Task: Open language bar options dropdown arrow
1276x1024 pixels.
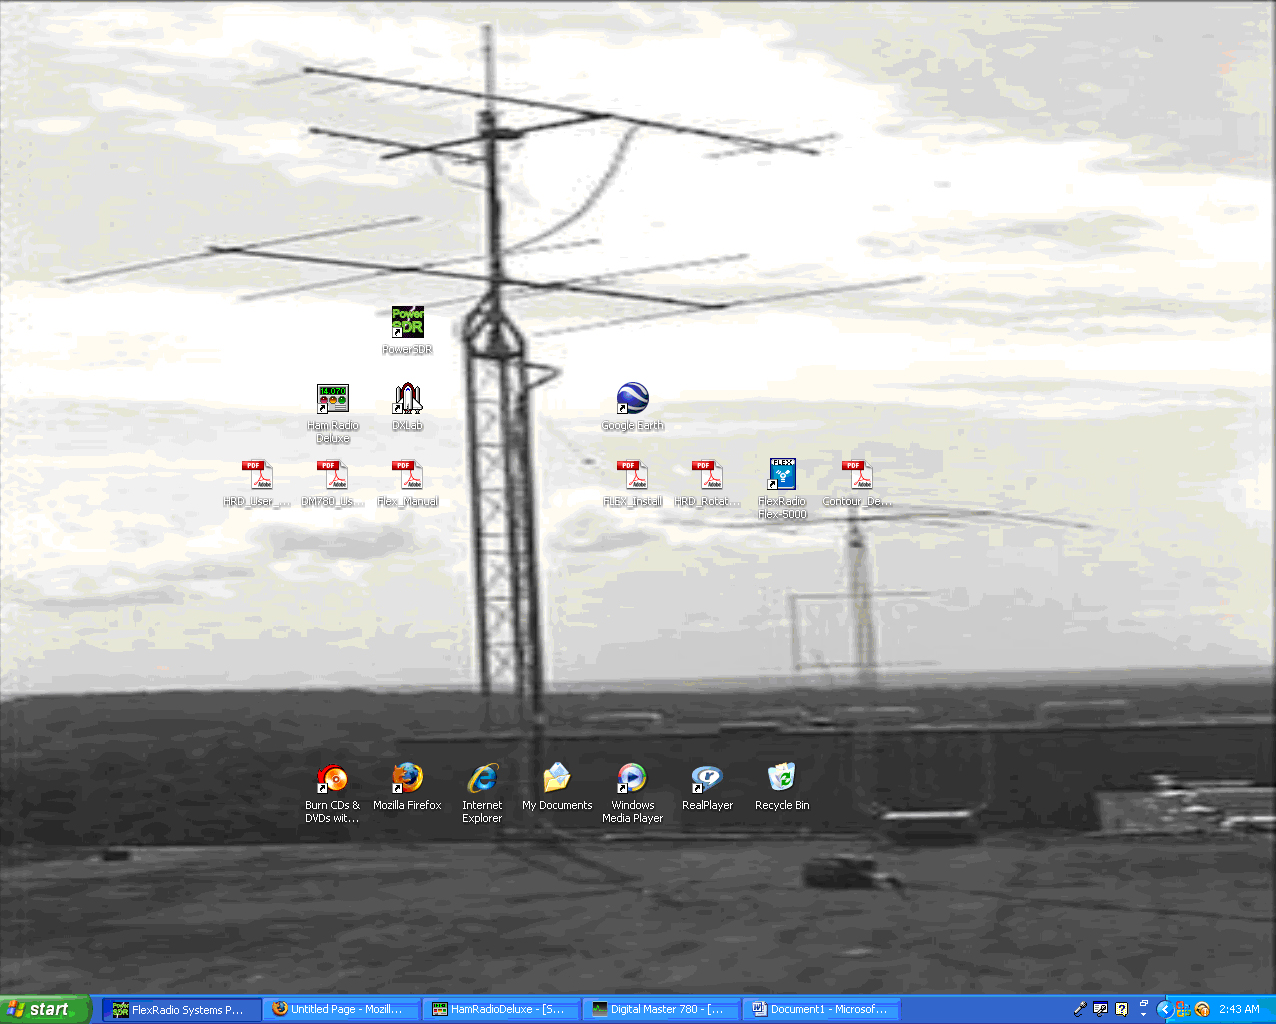Action: click(1144, 1014)
